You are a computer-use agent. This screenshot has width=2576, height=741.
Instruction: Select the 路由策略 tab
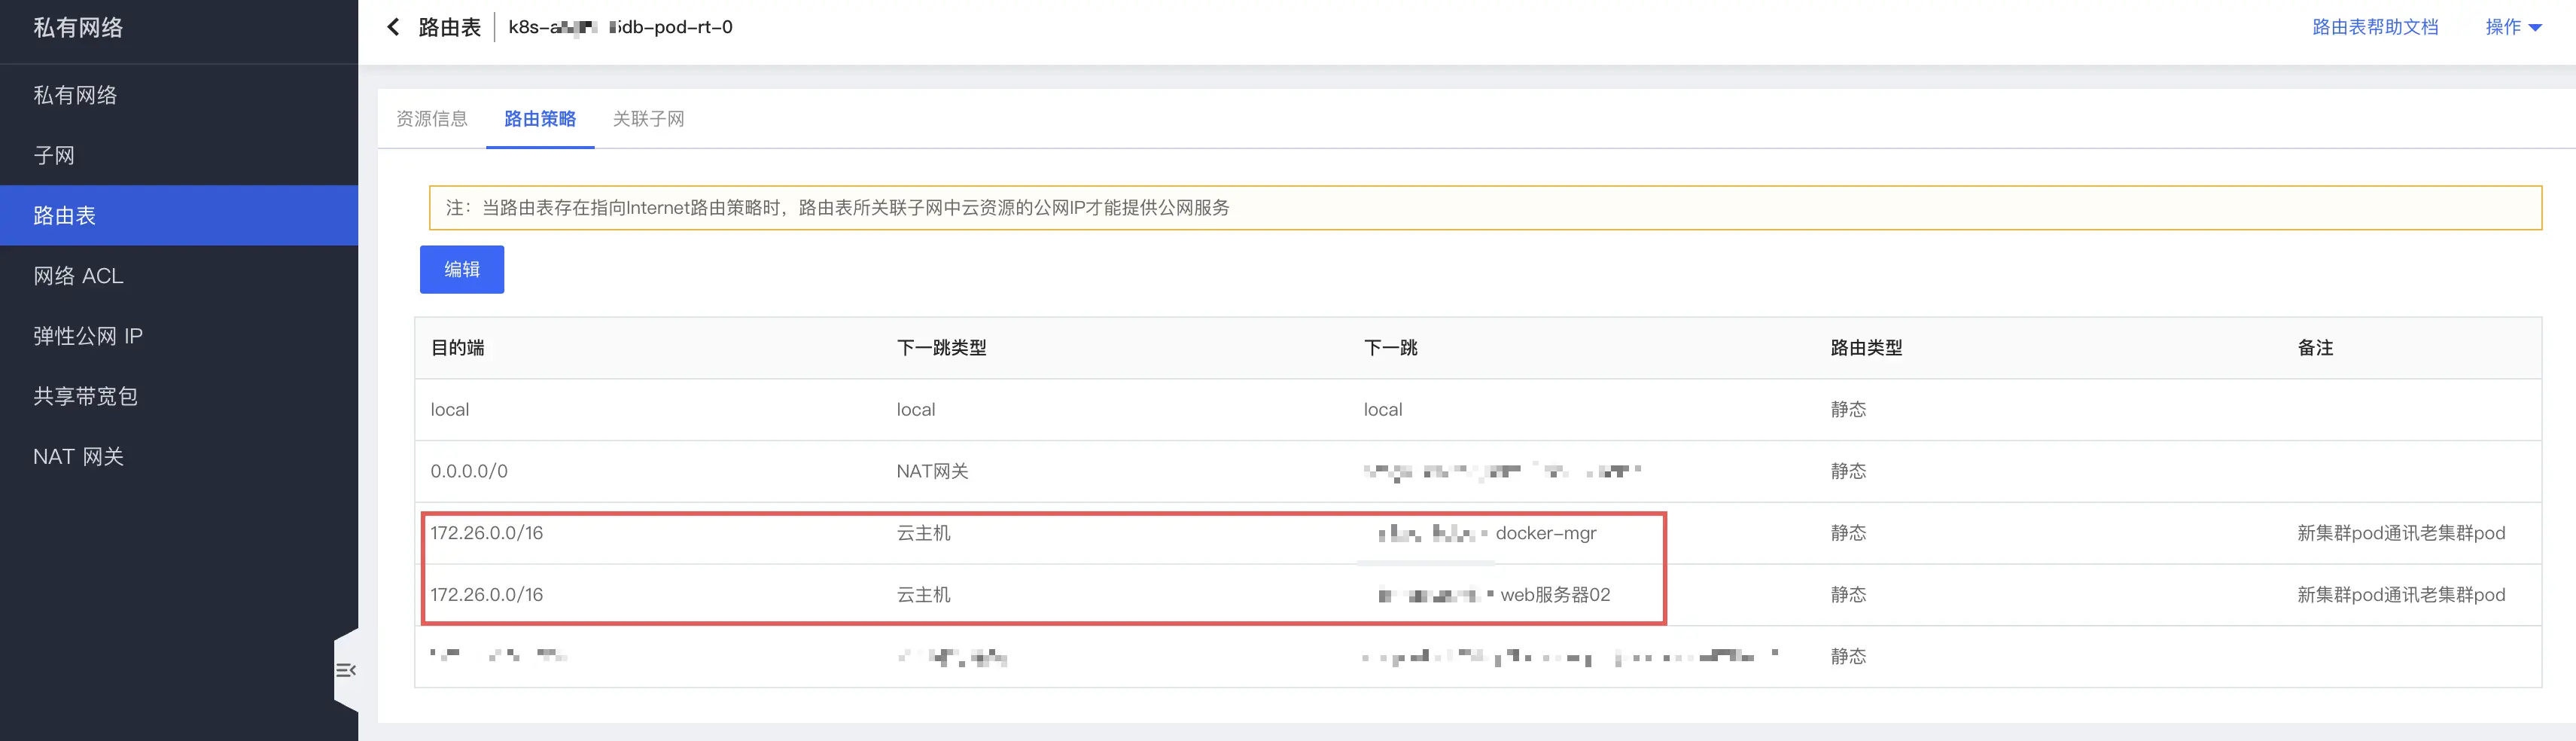(x=540, y=119)
